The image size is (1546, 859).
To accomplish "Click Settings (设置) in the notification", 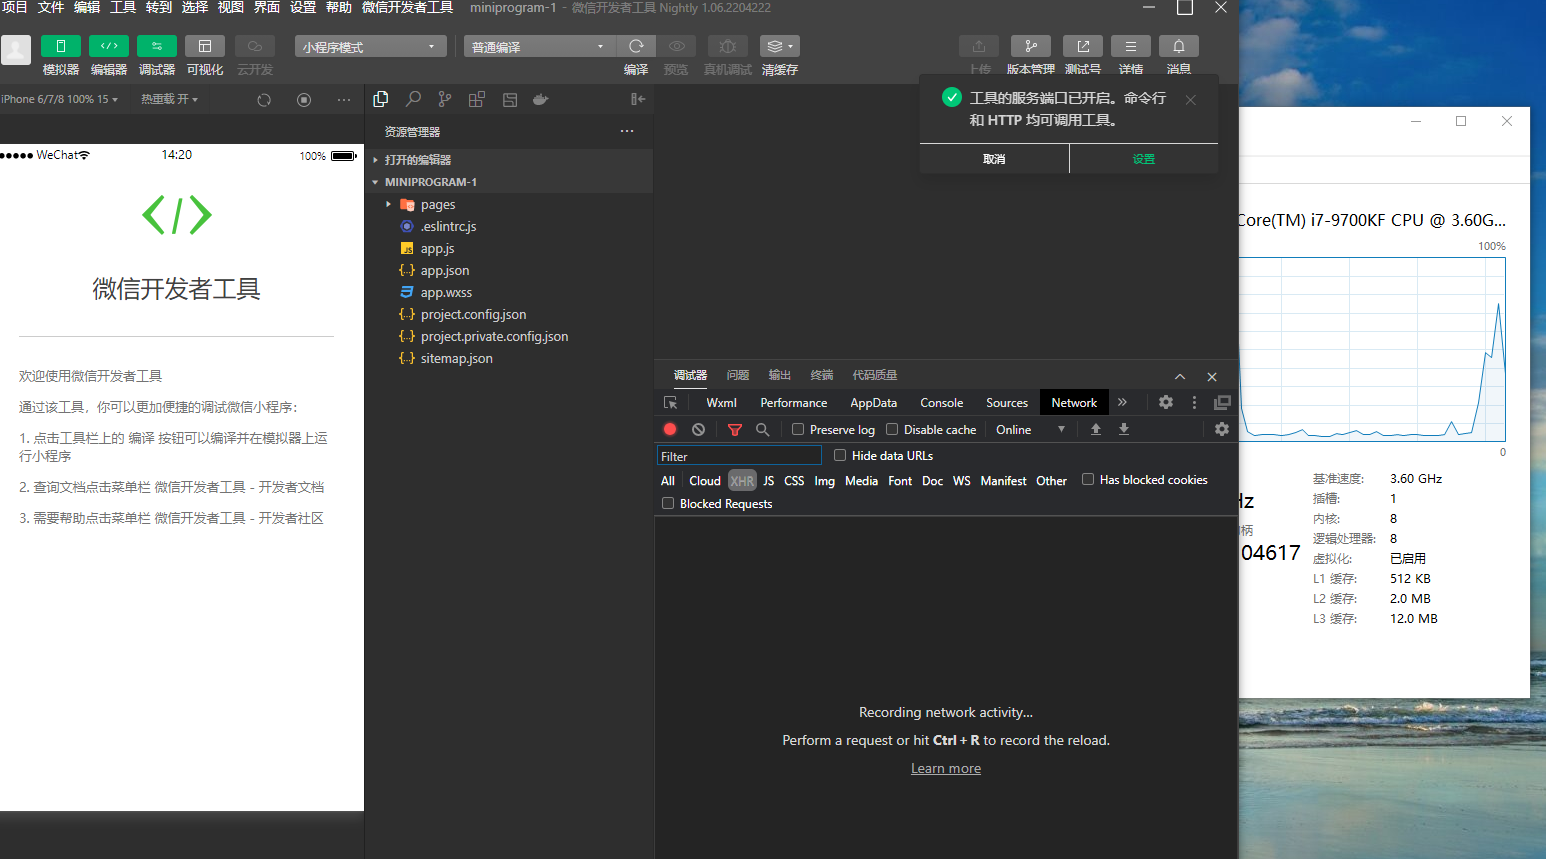I will pos(1144,159).
